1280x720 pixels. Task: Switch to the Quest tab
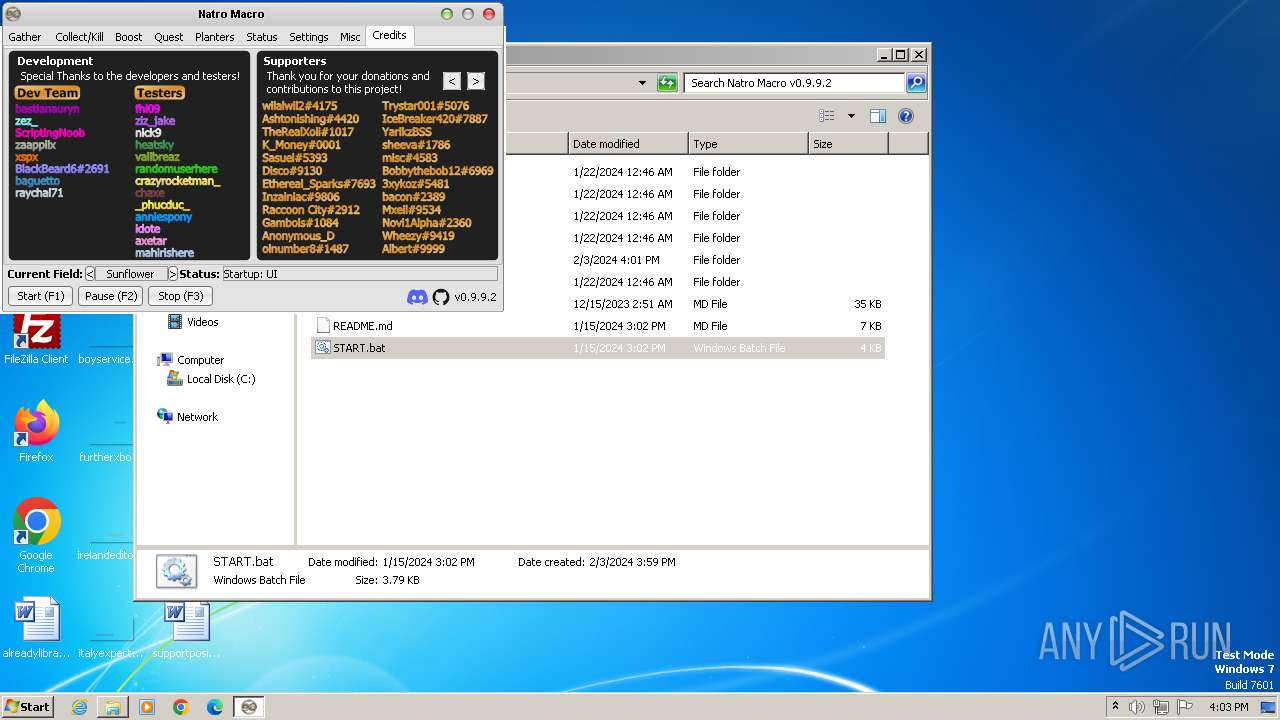click(x=168, y=37)
